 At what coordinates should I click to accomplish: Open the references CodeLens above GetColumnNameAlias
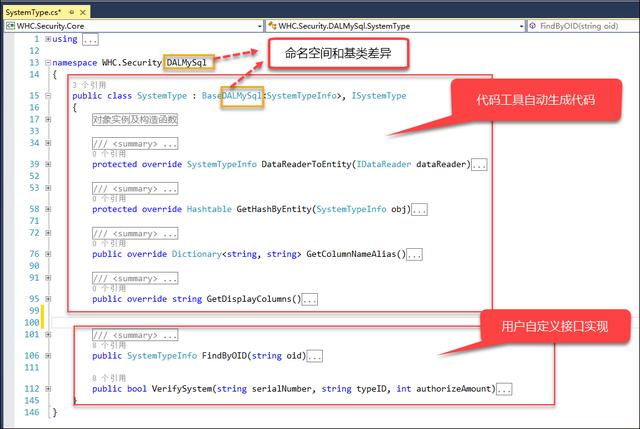tap(109, 244)
